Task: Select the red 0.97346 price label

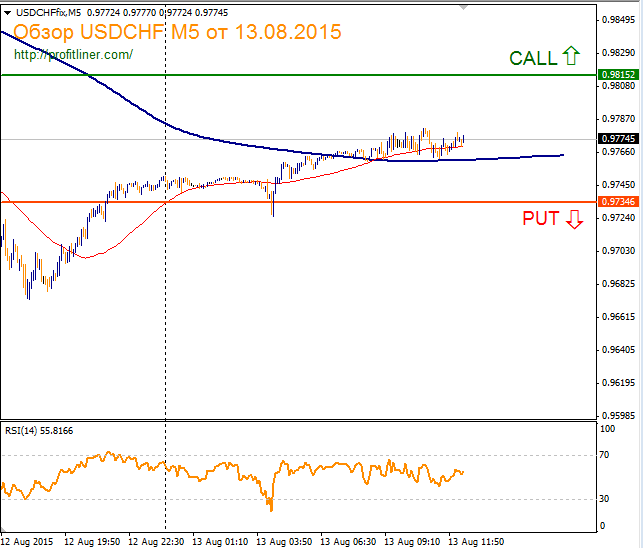Action: [x=618, y=201]
